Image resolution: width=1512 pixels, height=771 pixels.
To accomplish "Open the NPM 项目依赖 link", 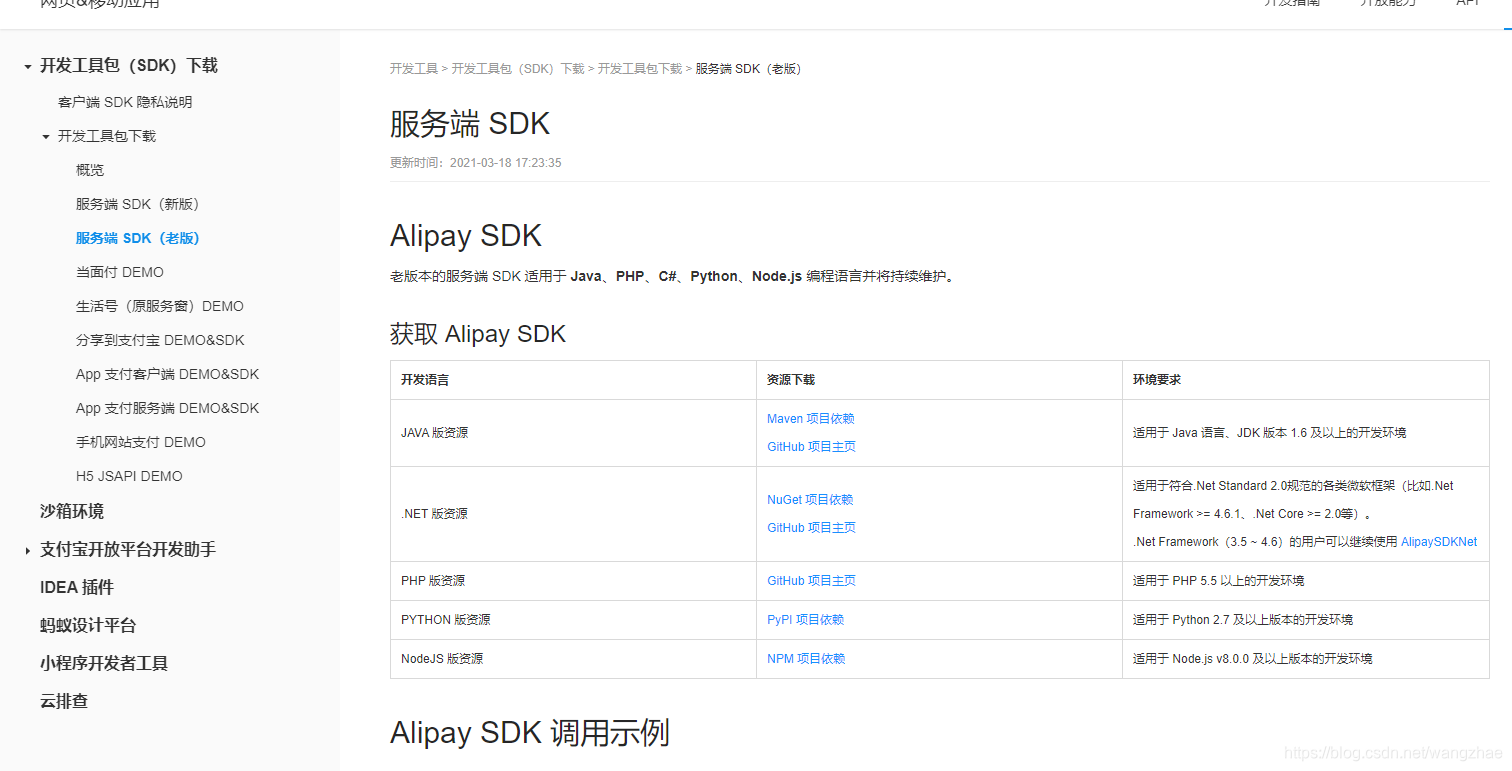I will pos(806,659).
